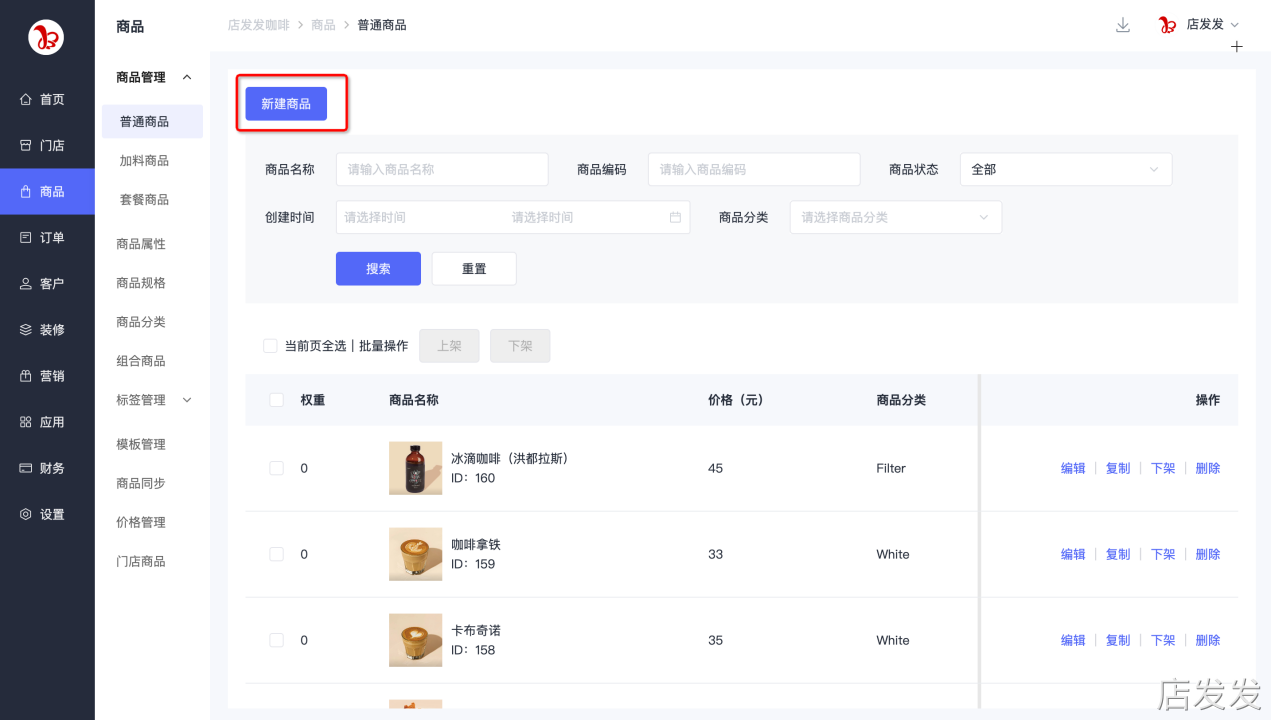Check the box for 冰滴咖啡 row
Viewport: 1271px width, 720px height.
(x=277, y=468)
